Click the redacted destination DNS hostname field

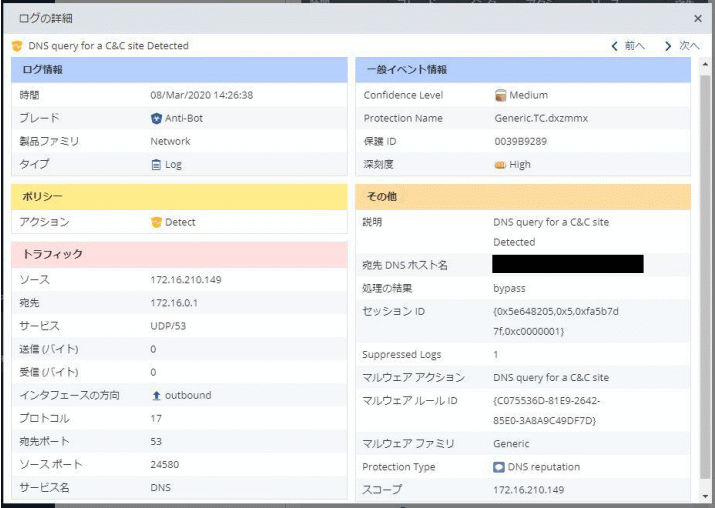567,265
